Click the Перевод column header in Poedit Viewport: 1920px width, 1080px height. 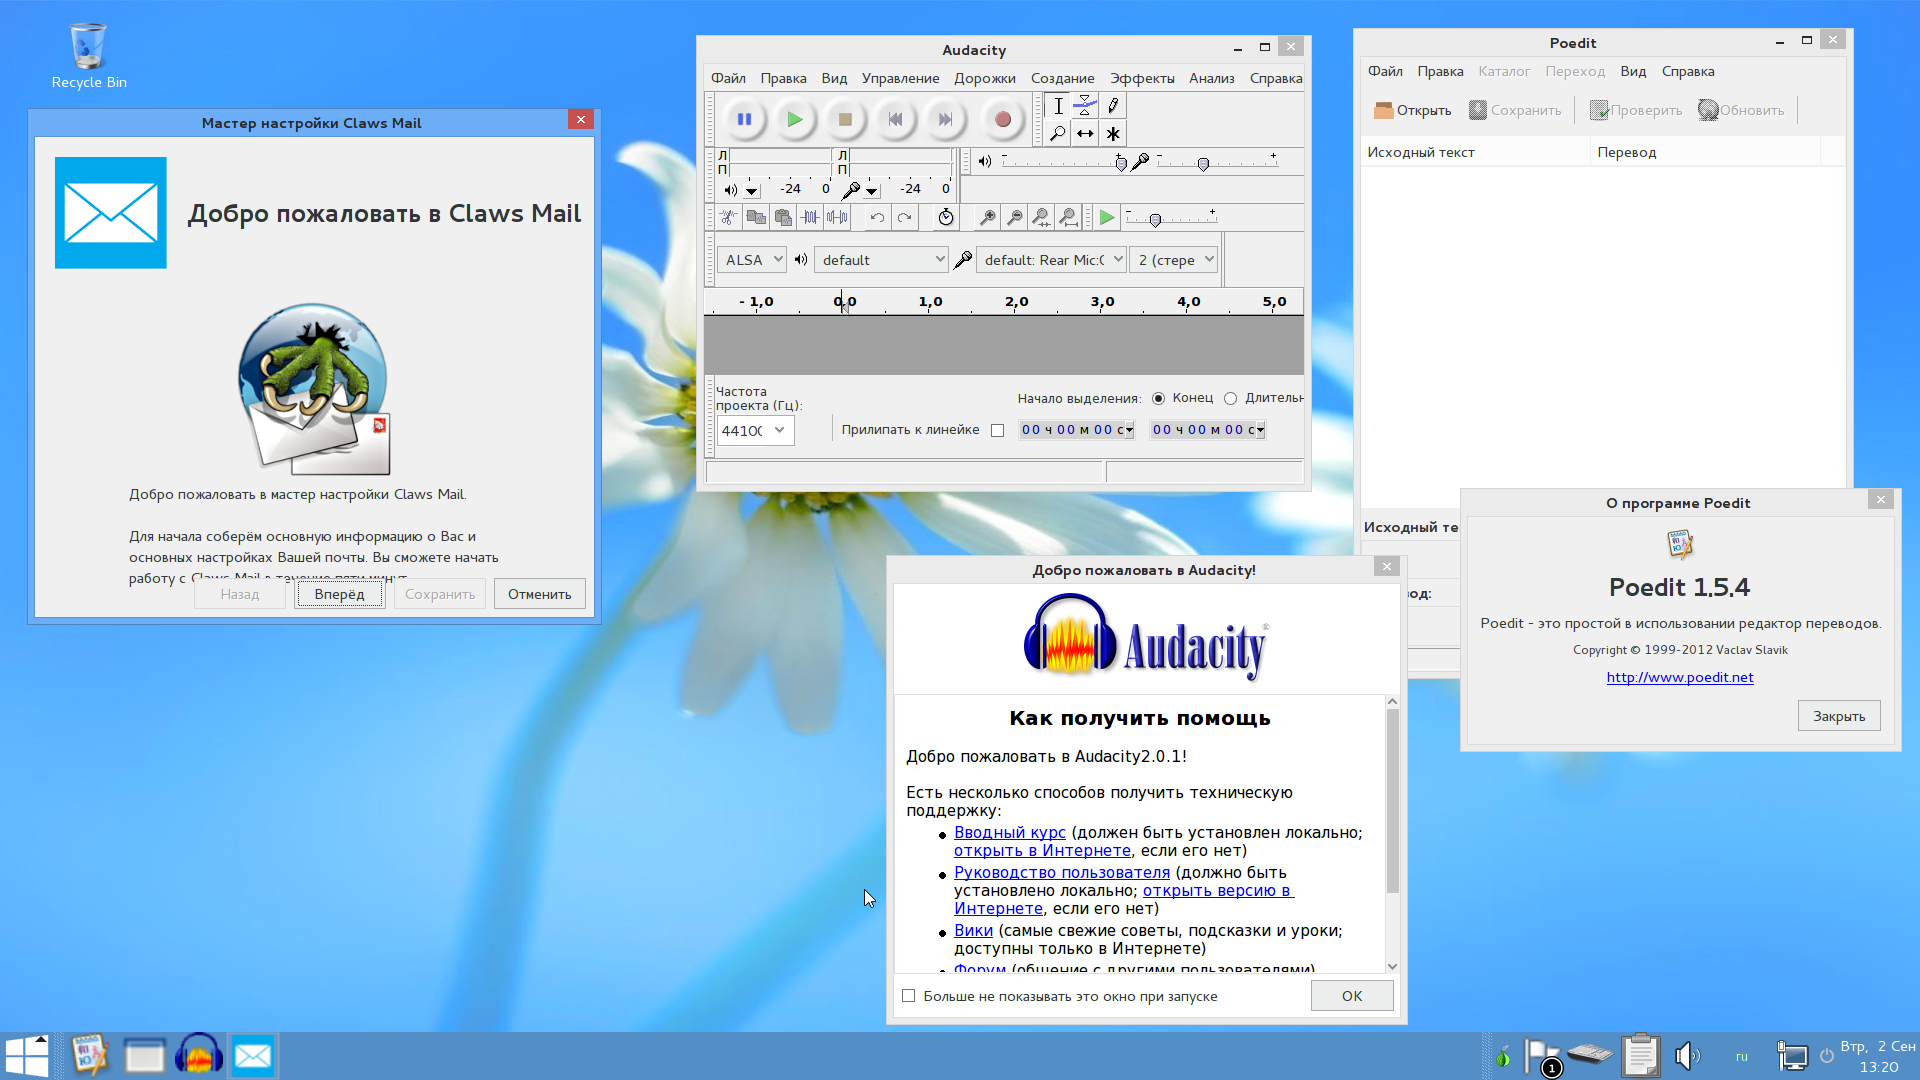point(1704,152)
